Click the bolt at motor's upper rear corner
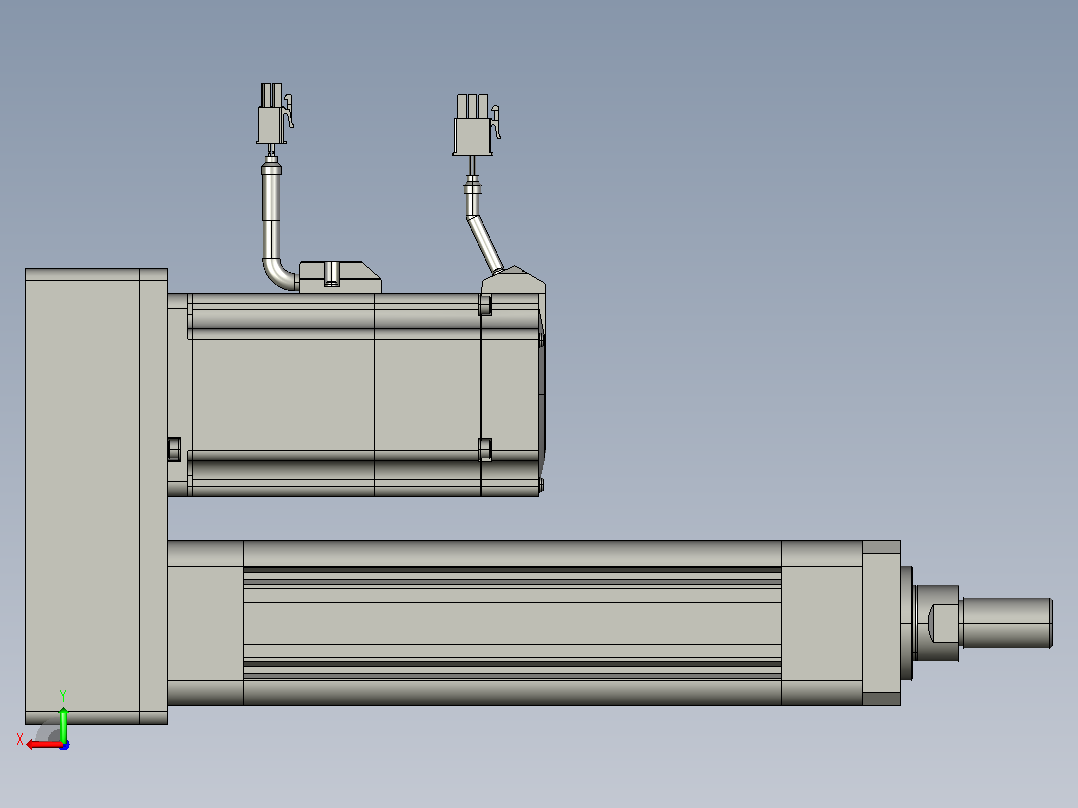Screen dimensions: 1078x808 [x=485, y=305]
